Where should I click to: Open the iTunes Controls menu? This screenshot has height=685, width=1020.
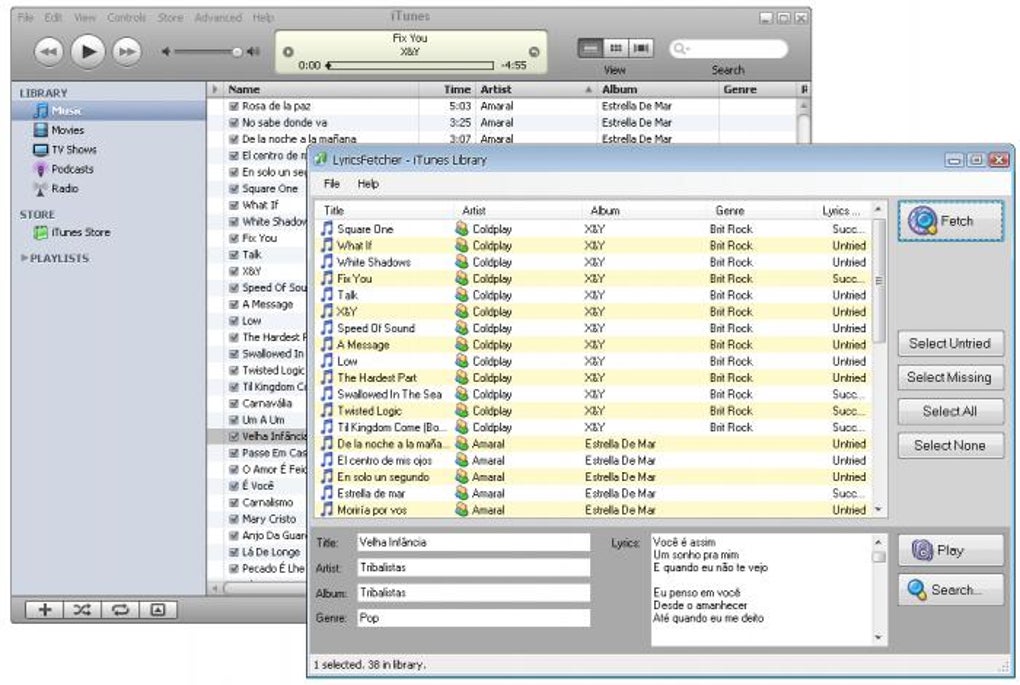click(x=126, y=18)
